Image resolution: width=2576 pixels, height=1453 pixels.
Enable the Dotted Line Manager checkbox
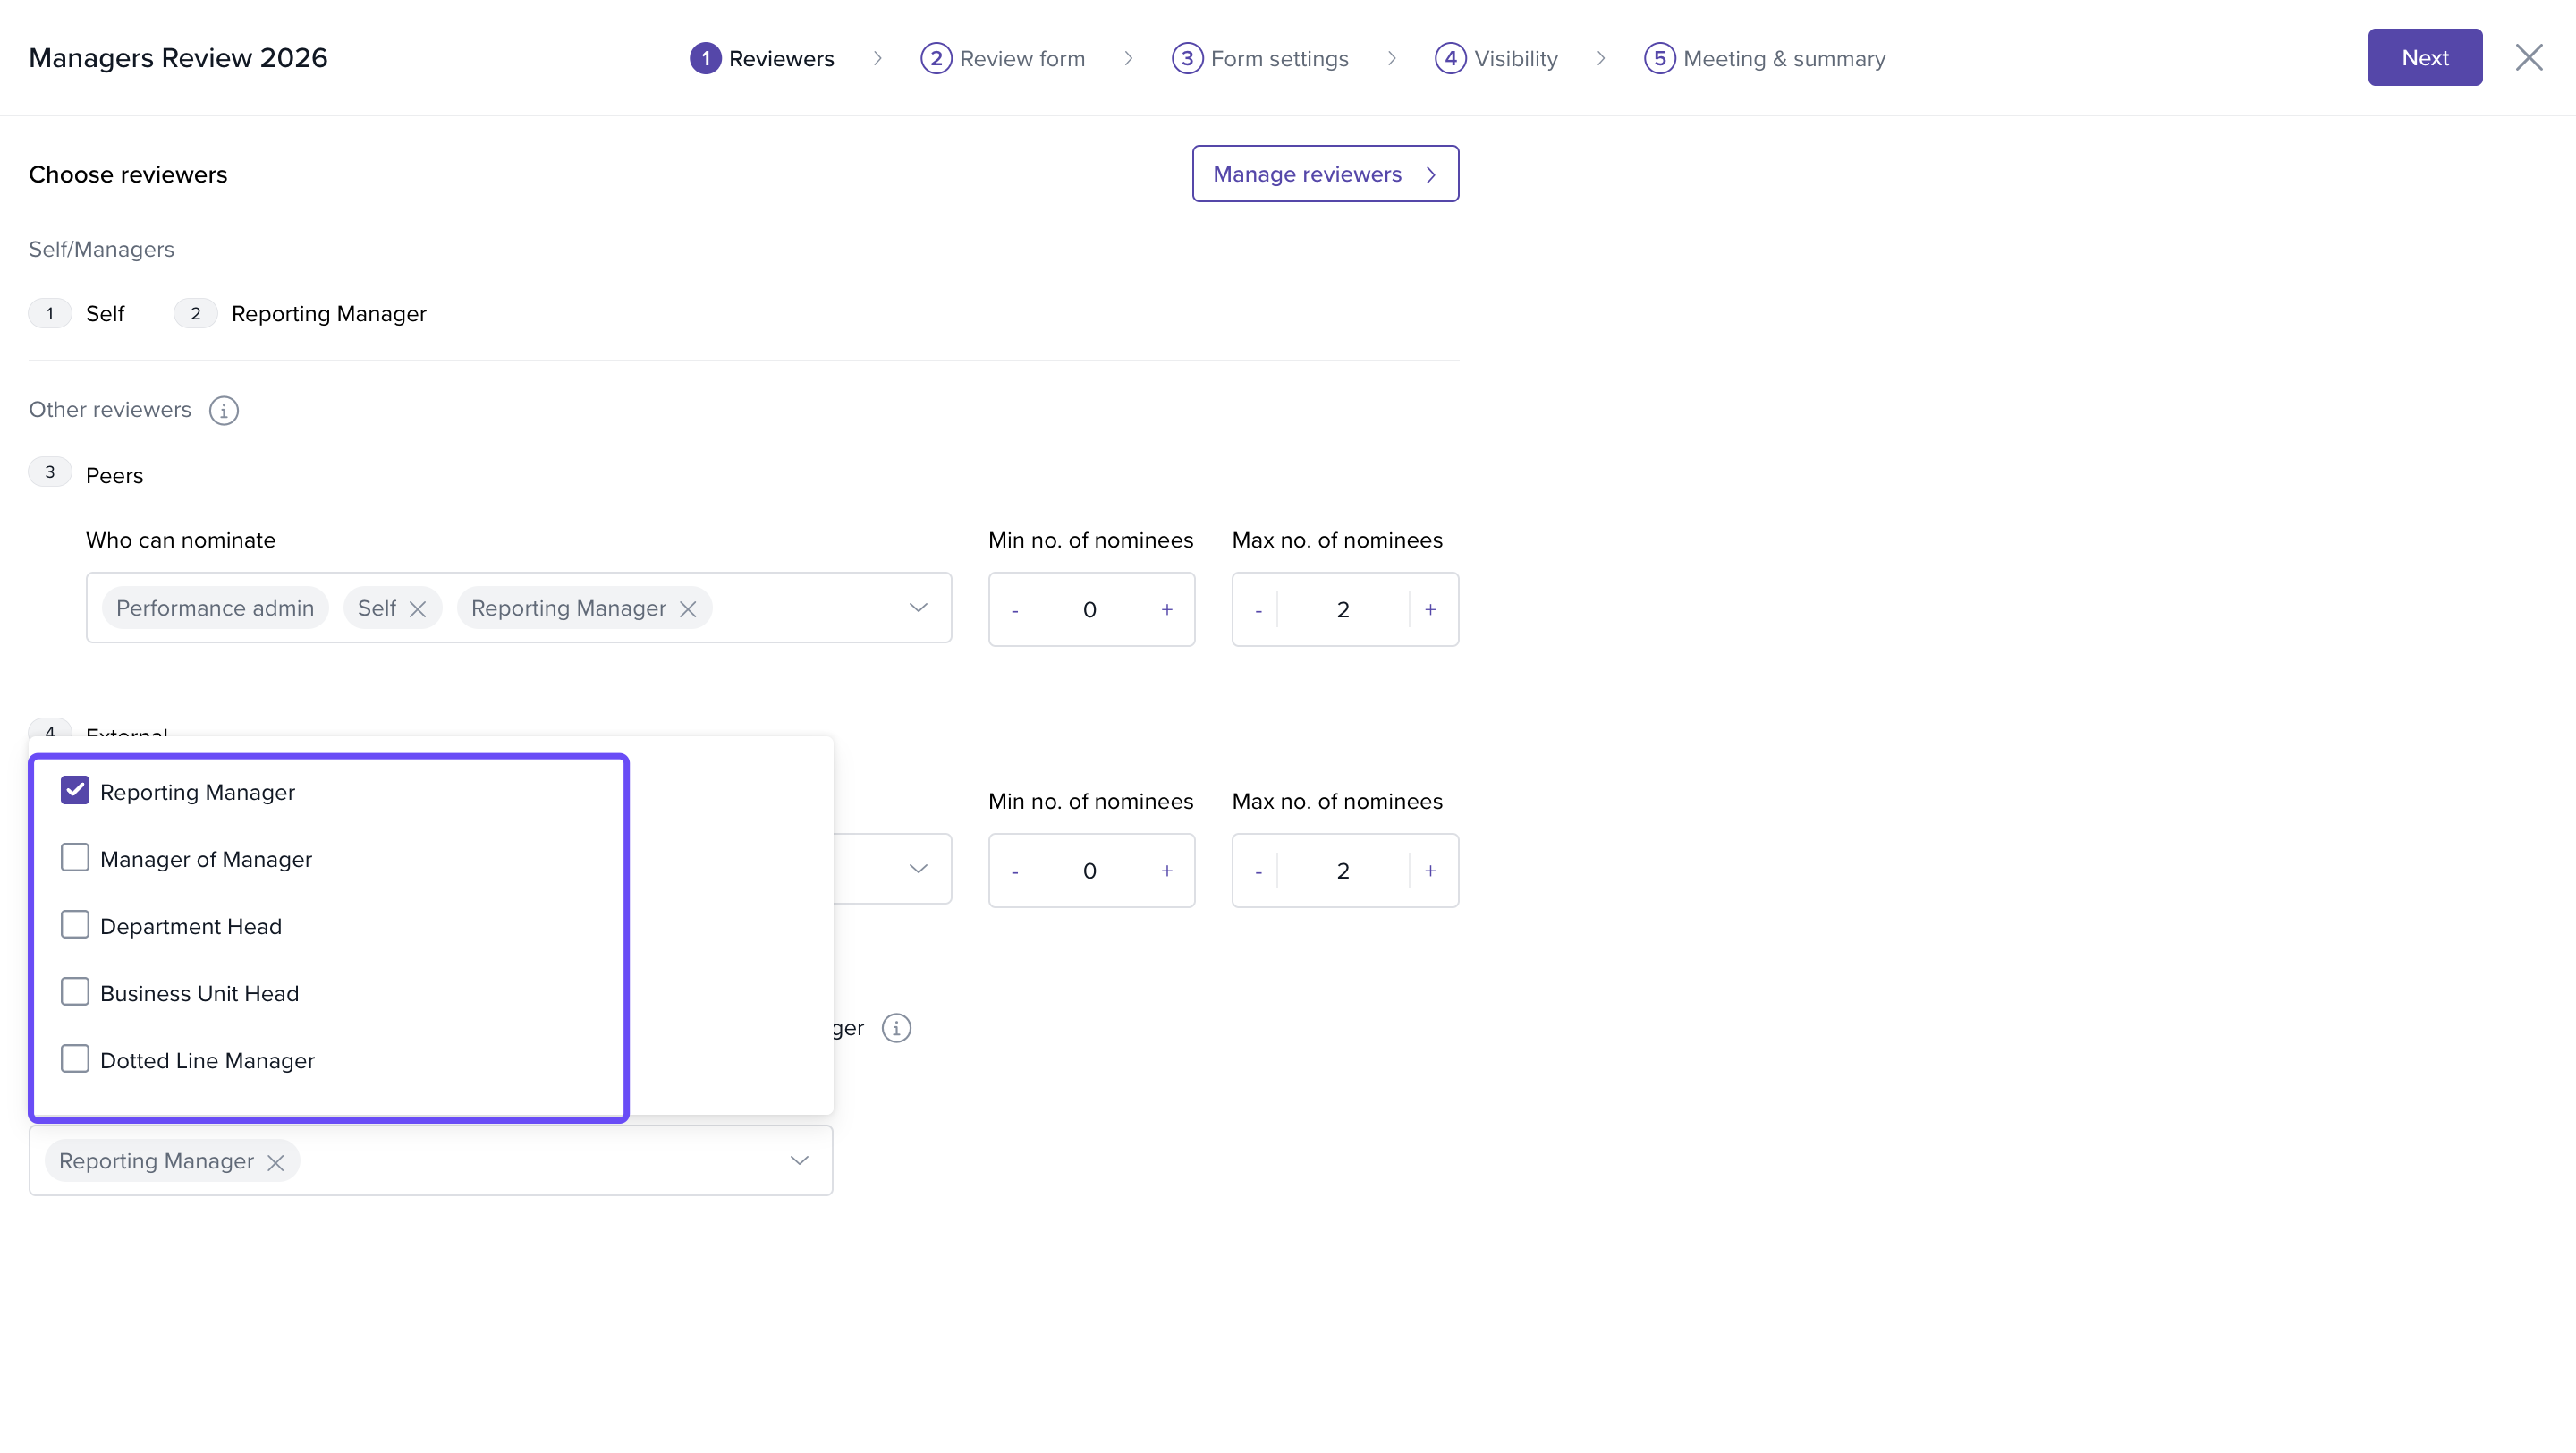[x=75, y=1059]
